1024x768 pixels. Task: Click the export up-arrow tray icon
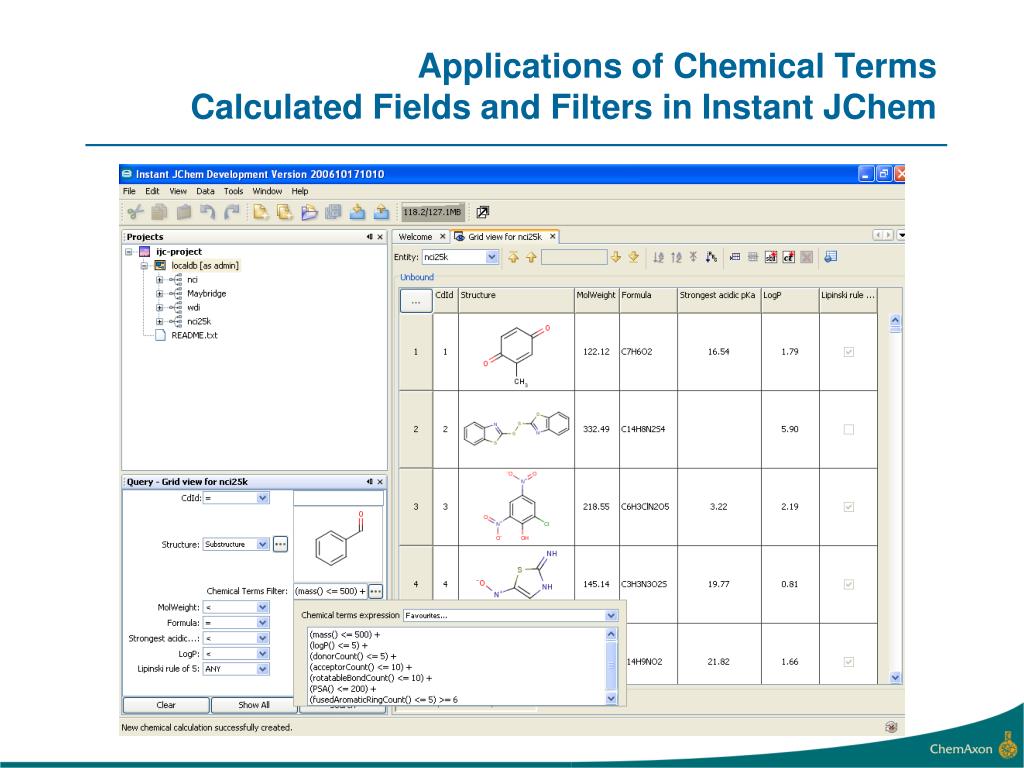coord(381,212)
